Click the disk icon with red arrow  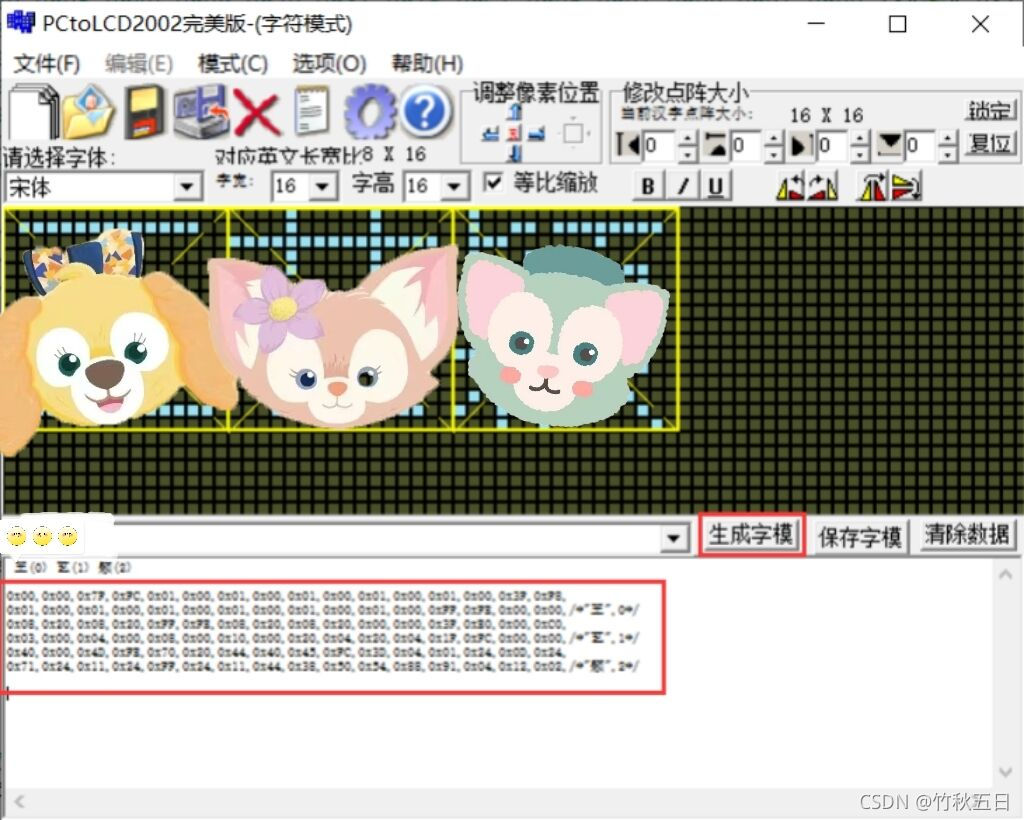tap(201, 112)
